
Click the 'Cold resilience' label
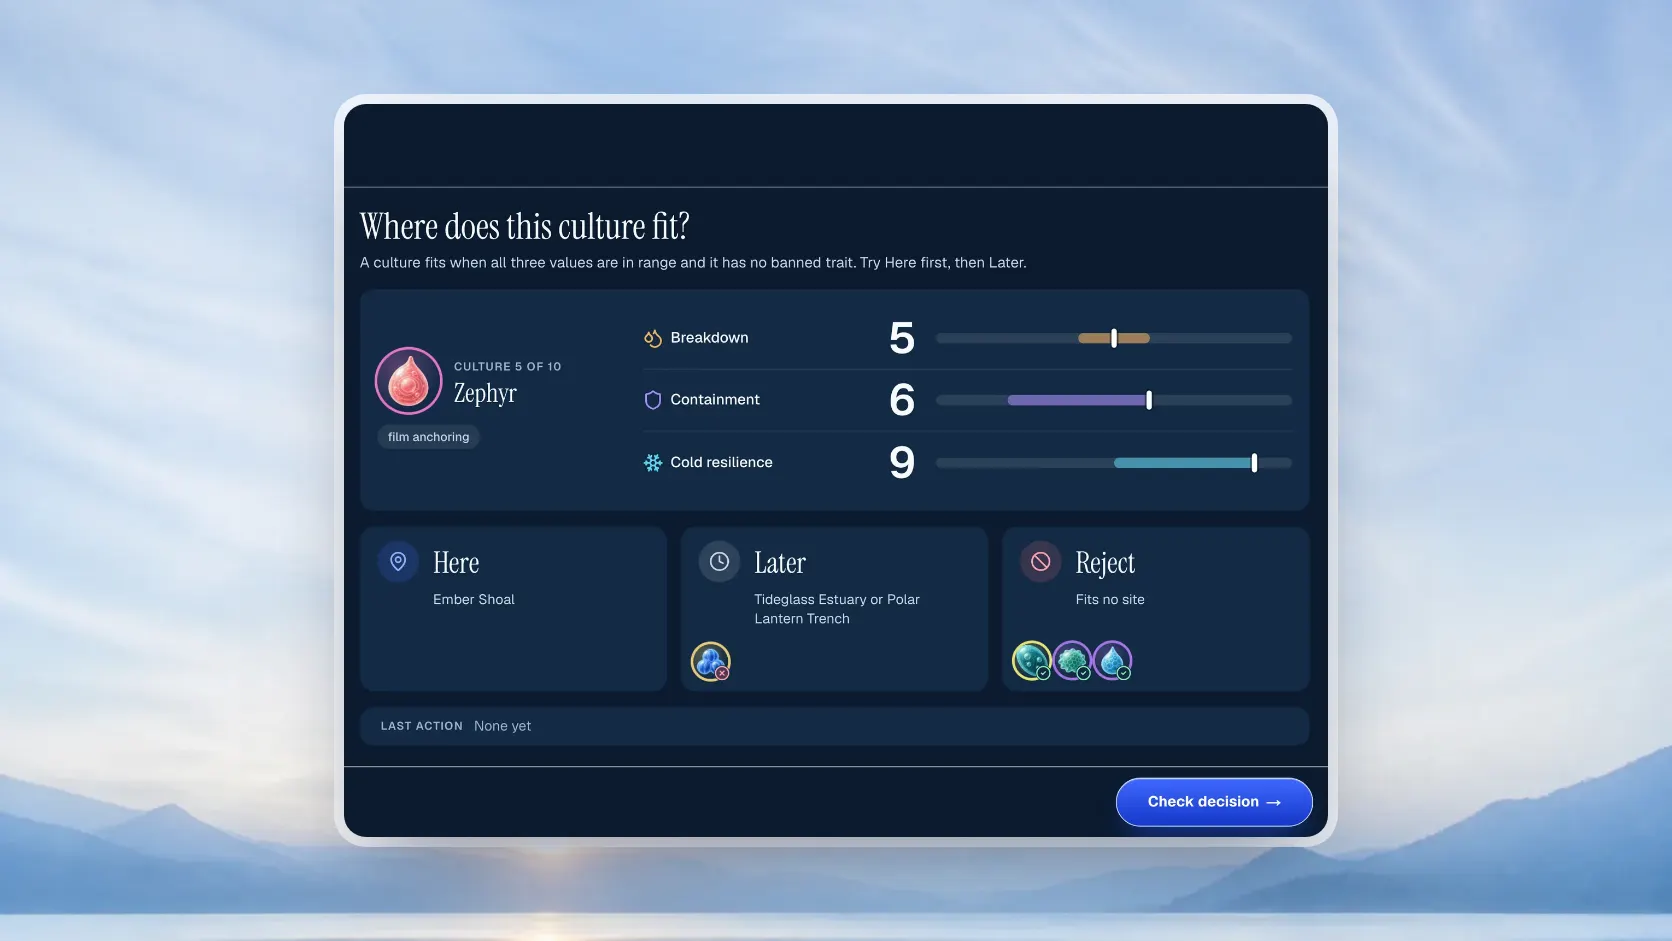[721, 462]
